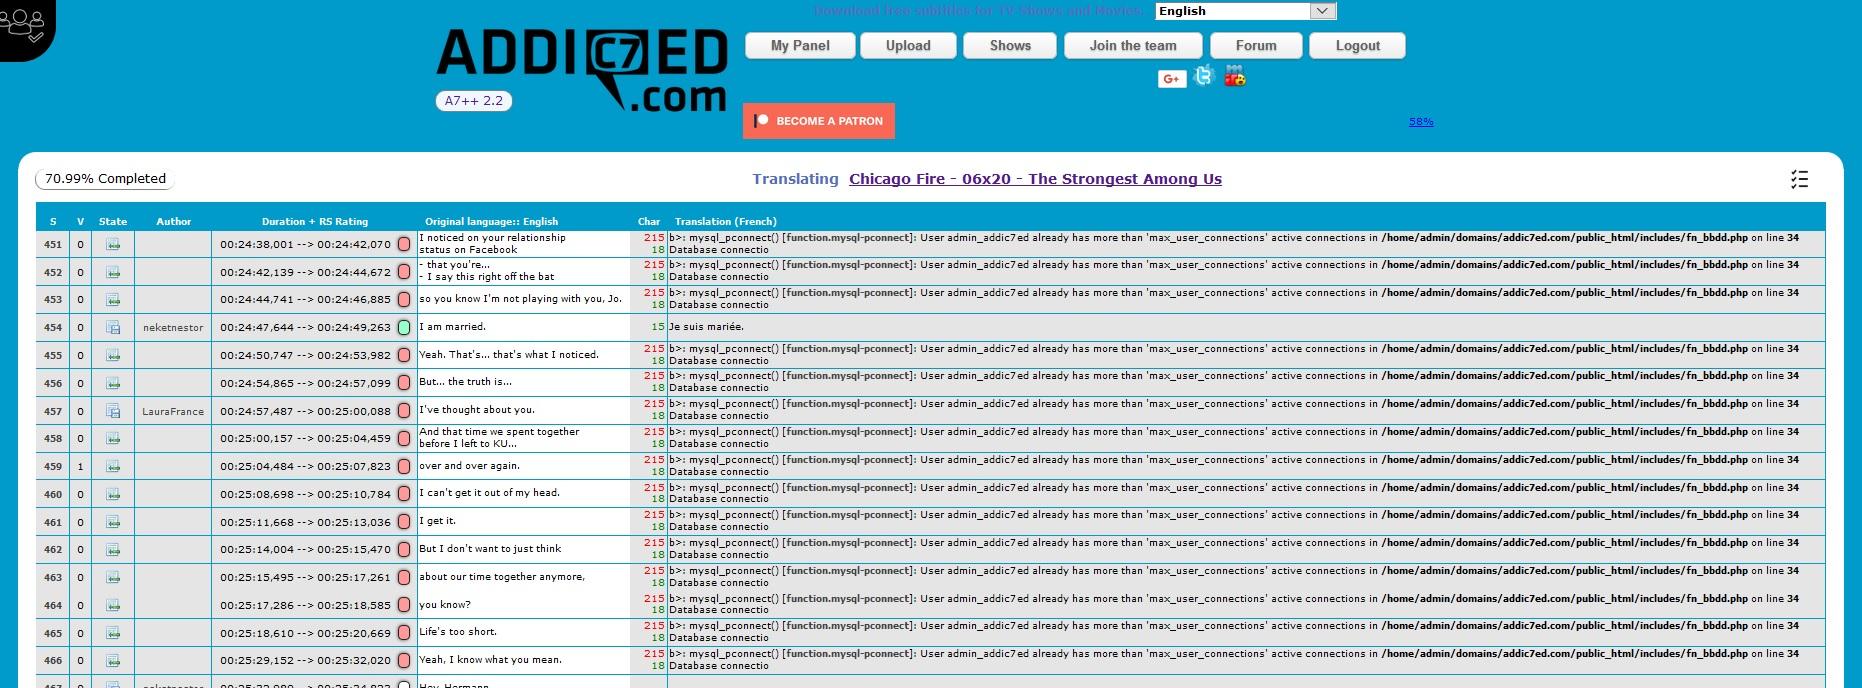Open the Twitter bird icon link

[1204, 76]
